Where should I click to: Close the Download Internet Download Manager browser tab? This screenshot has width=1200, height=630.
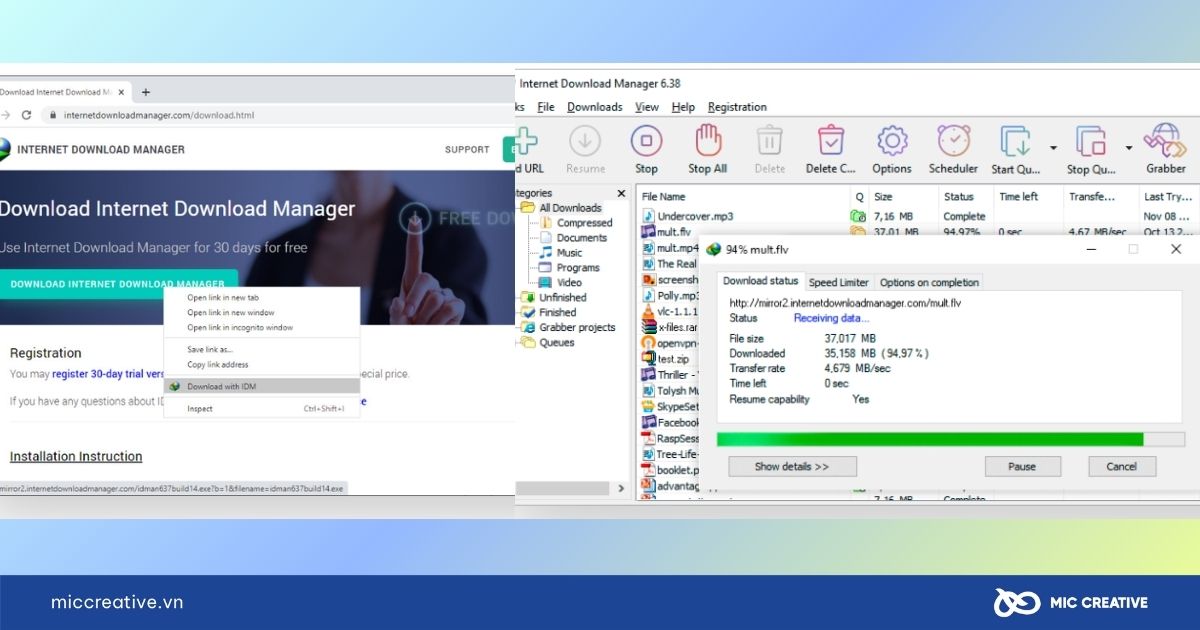point(121,92)
